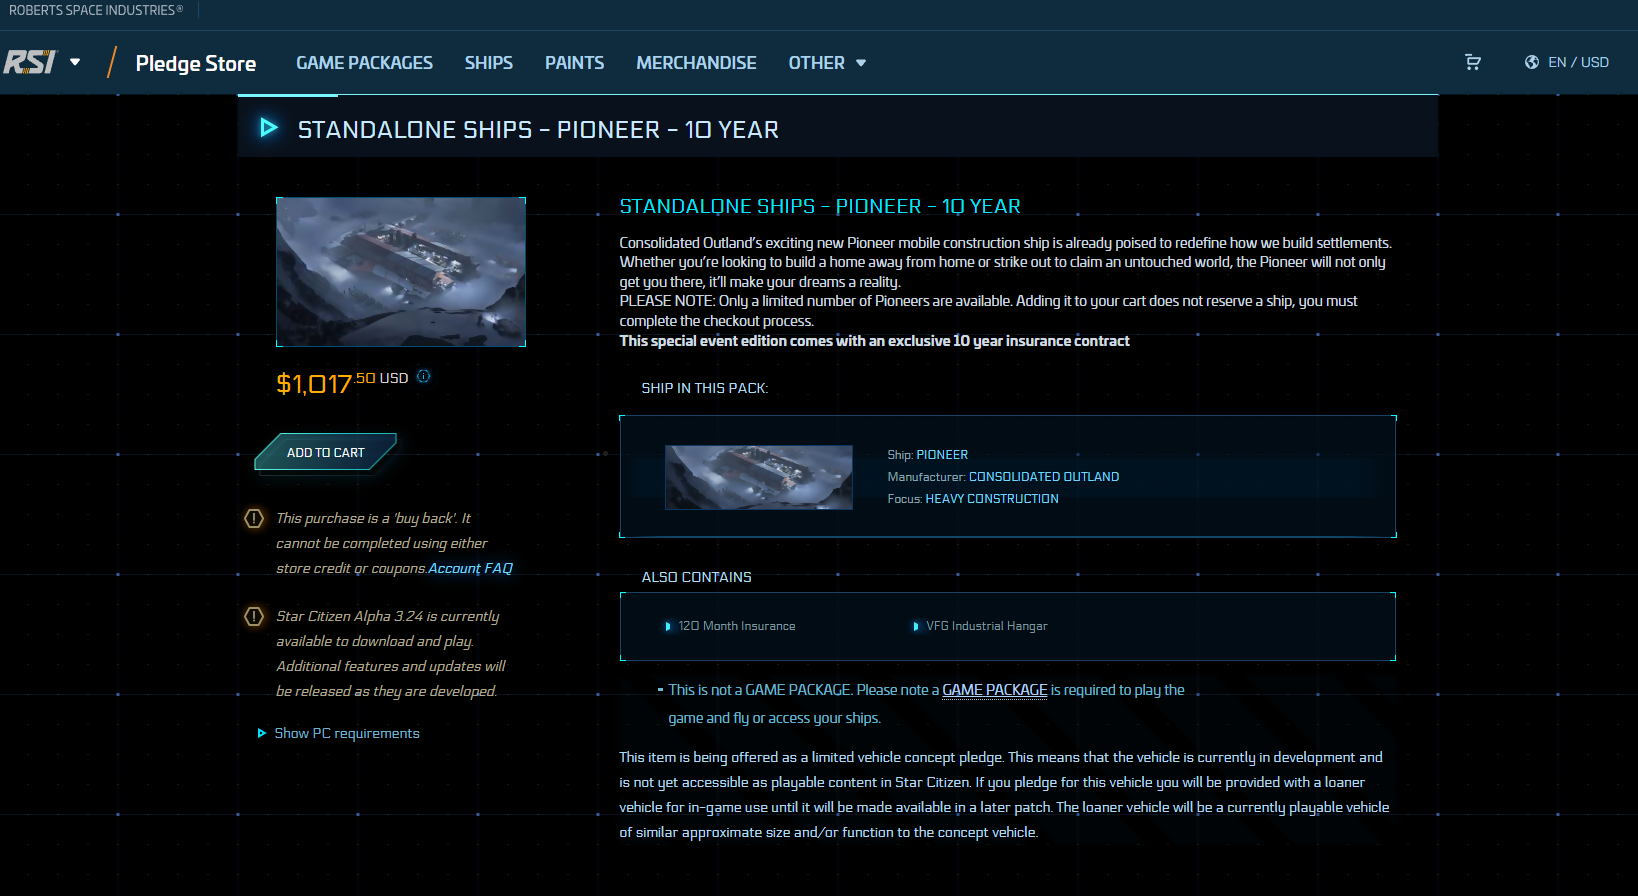The image size is (1638, 896).
Task: Click the globe language icon
Action: (x=1531, y=62)
